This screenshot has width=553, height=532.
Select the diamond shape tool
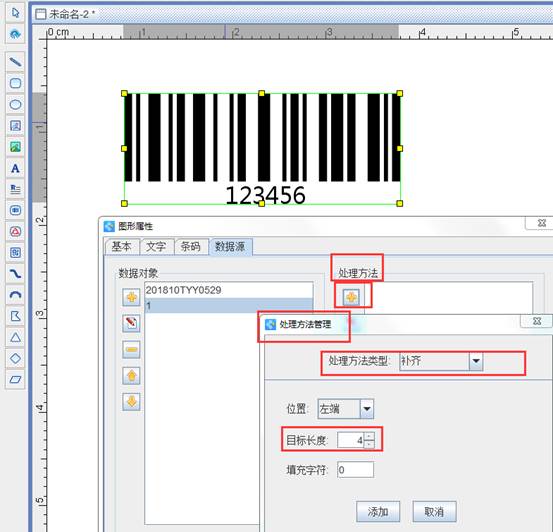pos(15,358)
